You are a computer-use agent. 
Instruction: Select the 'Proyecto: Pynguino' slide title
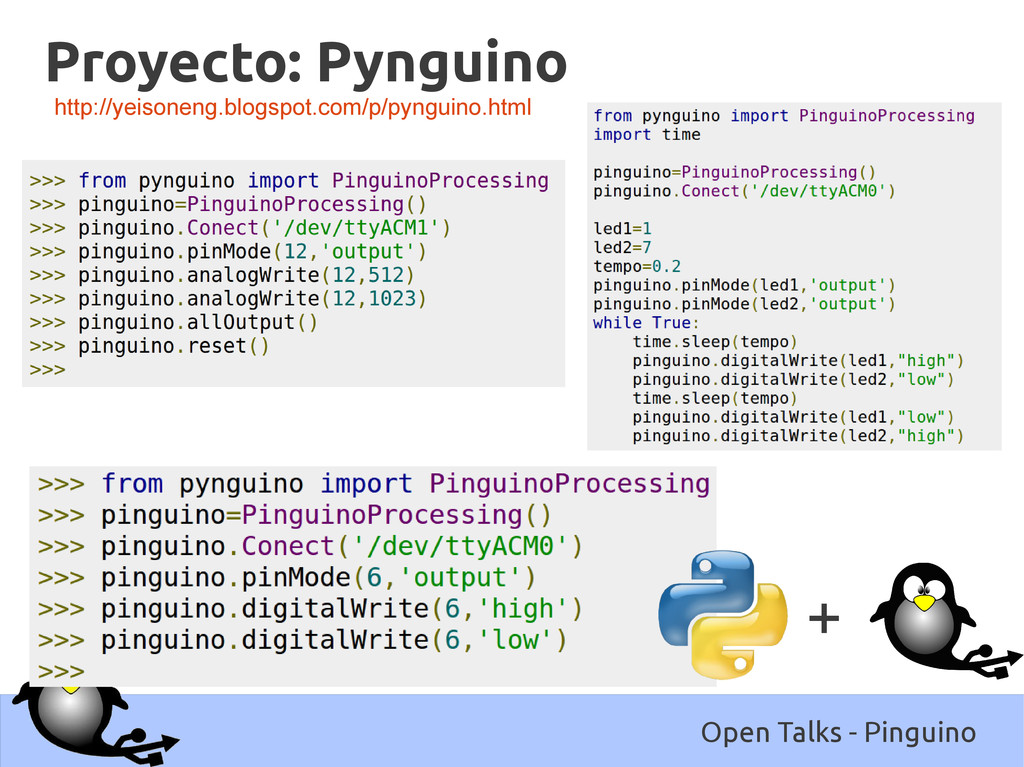click(306, 63)
